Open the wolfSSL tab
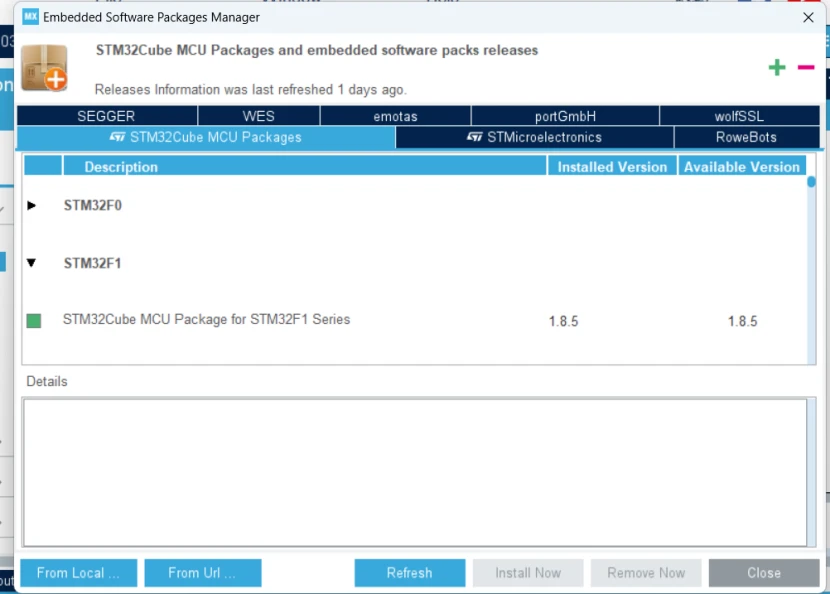This screenshot has height=594, width=830. click(739, 116)
